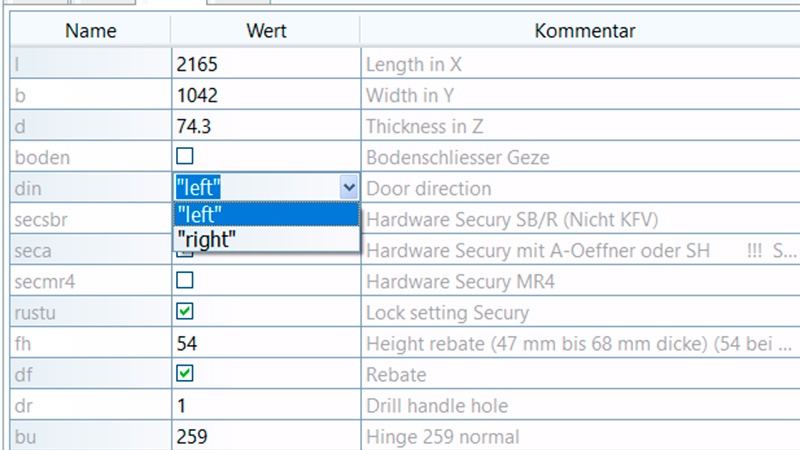Select the name cell "secsbr"
800x450 pixels.
click(91, 219)
